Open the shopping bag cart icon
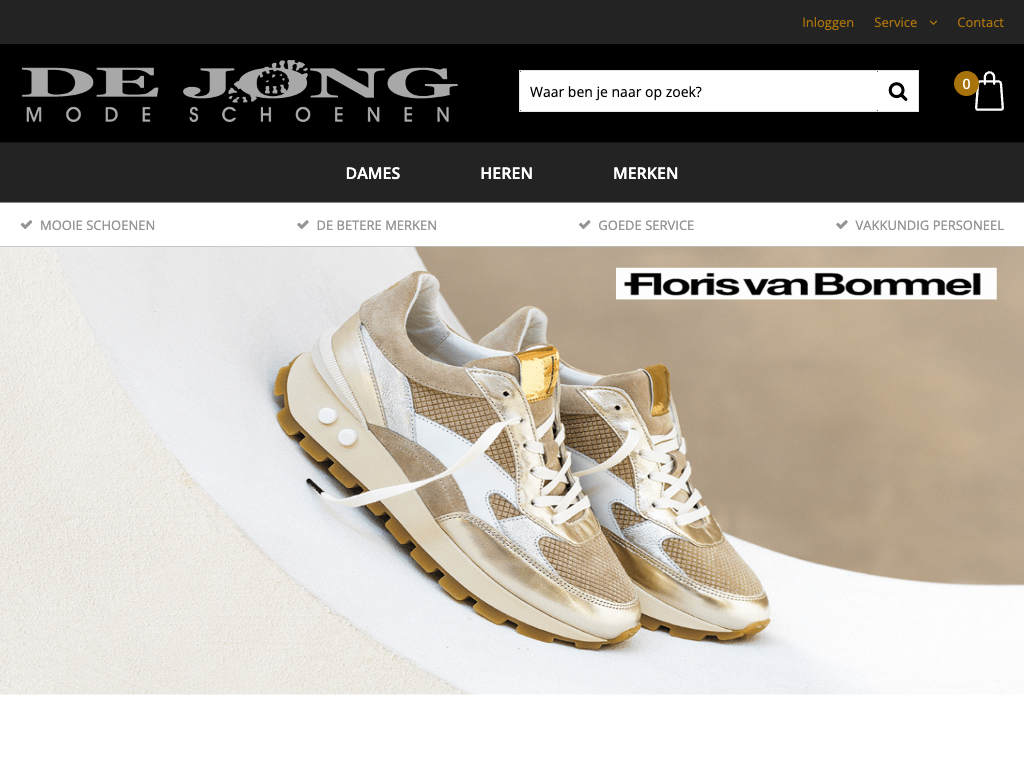Image resolution: width=1024 pixels, height=768 pixels. [x=989, y=91]
